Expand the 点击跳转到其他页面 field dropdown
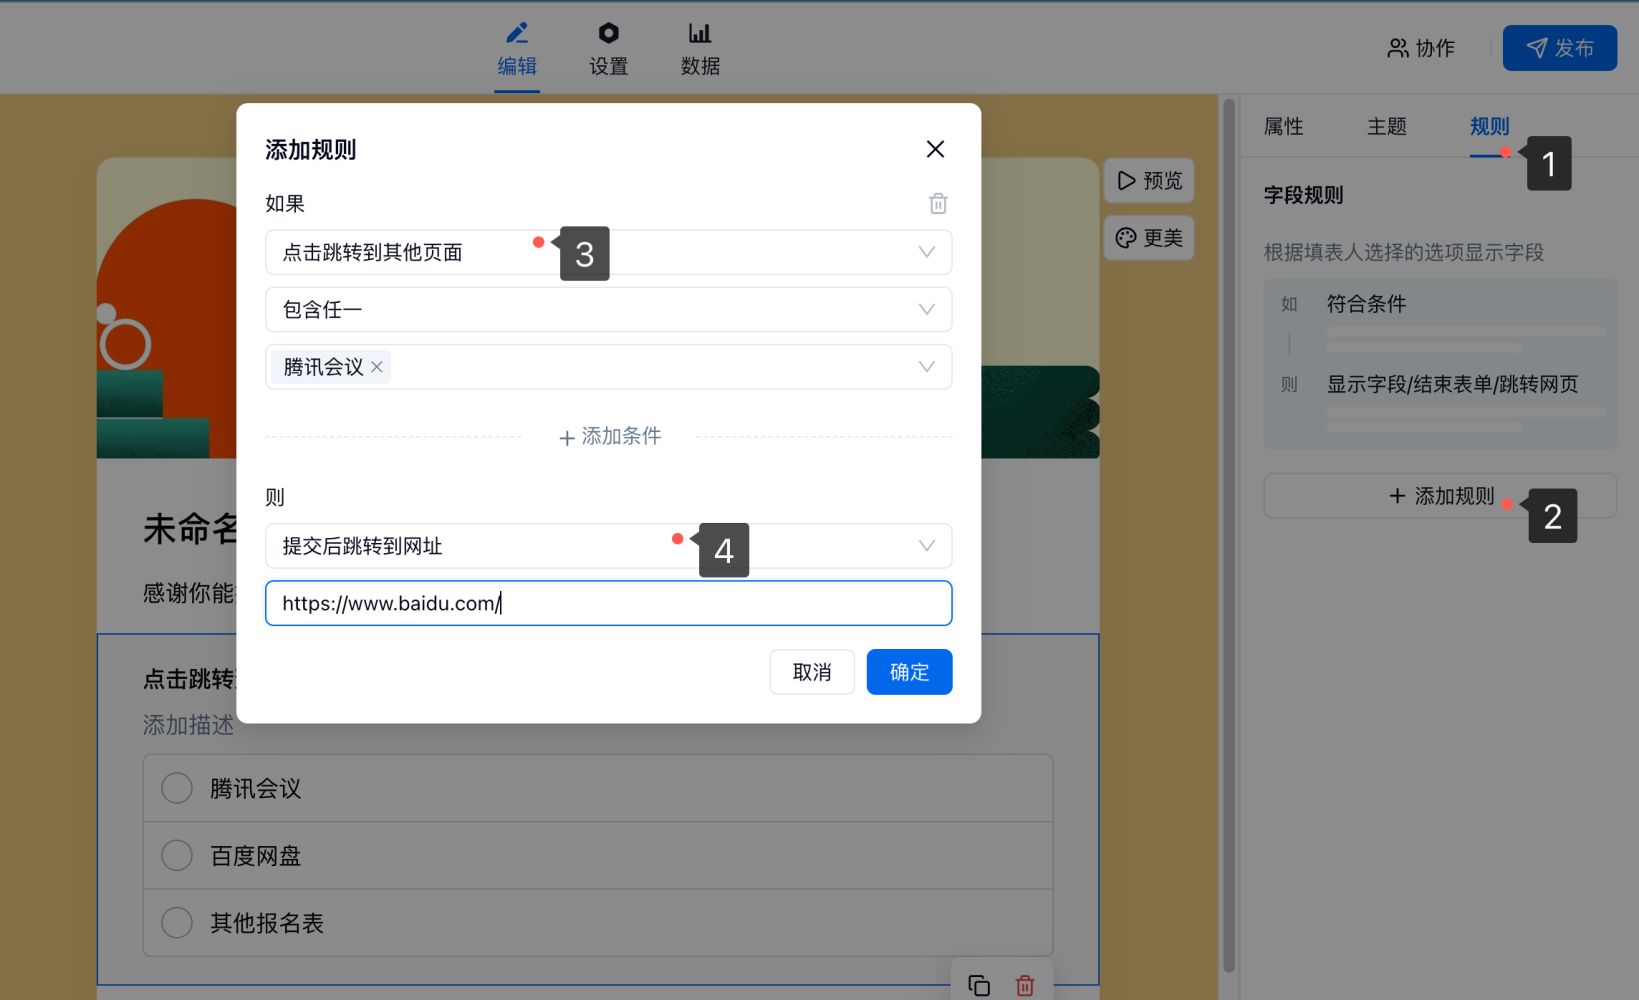The height and width of the screenshot is (1000, 1639). 926,252
